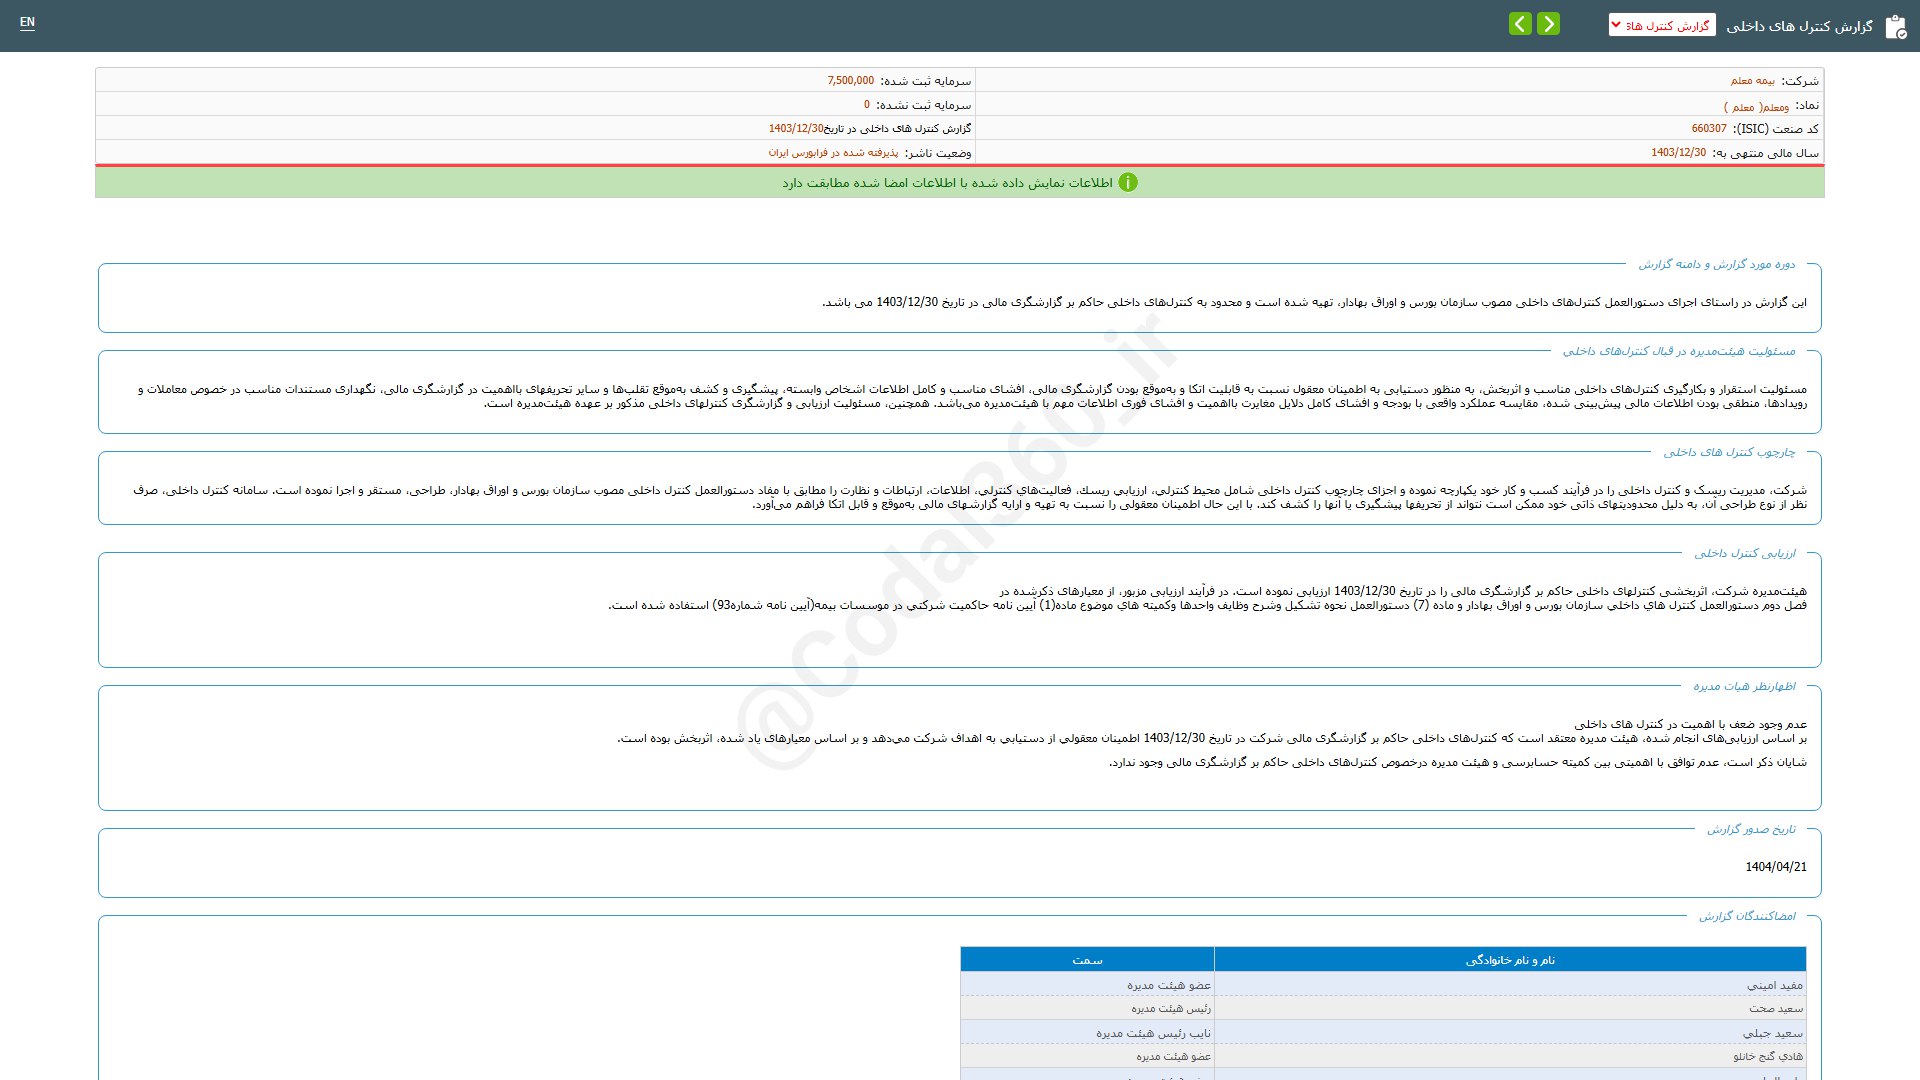This screenshot has height=1080, width=1920.
Task: Click section heading تاریخ صدور گزارش
Action: pyautogui.click(x=1751, y=830)
